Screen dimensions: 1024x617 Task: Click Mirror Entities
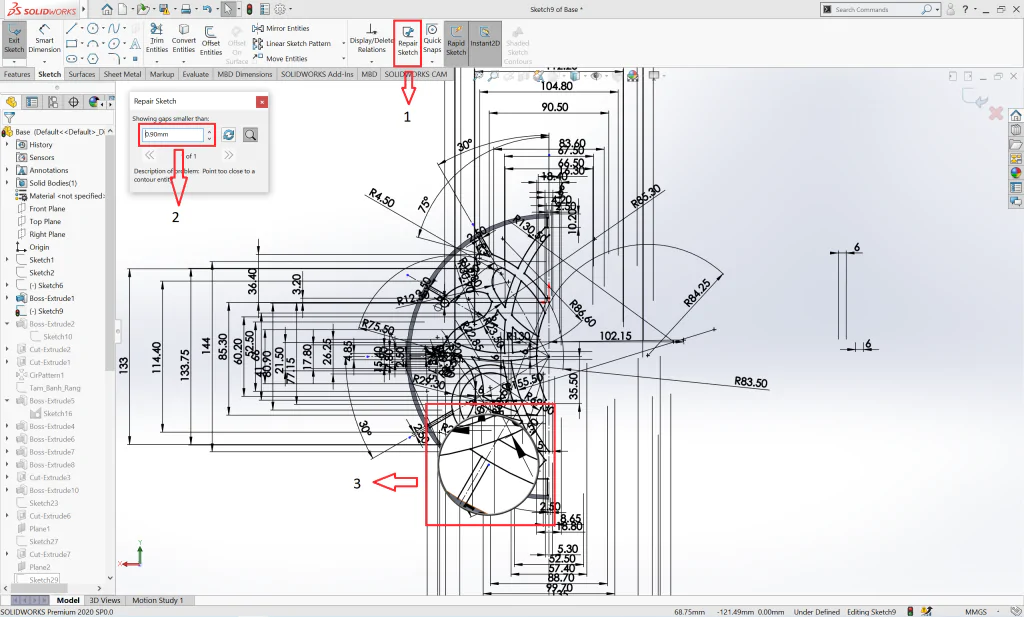[281, 28]
